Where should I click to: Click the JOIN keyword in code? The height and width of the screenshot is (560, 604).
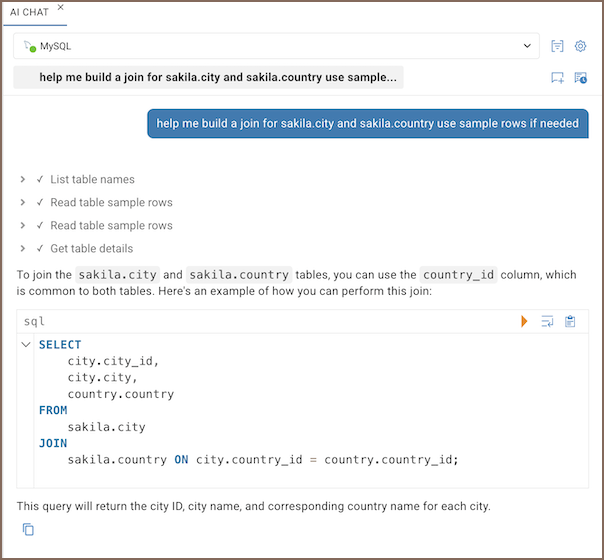(x=53, y=443)
